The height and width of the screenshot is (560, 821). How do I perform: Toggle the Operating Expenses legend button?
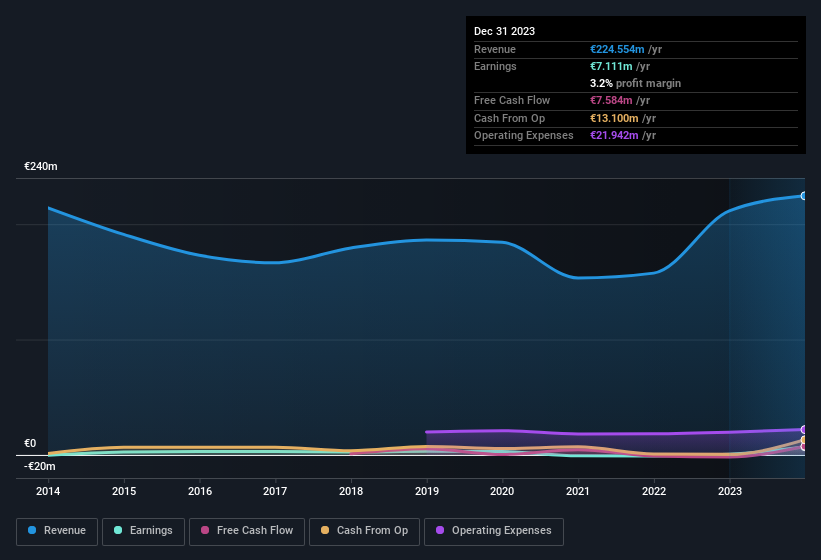(x=494, y=532)
